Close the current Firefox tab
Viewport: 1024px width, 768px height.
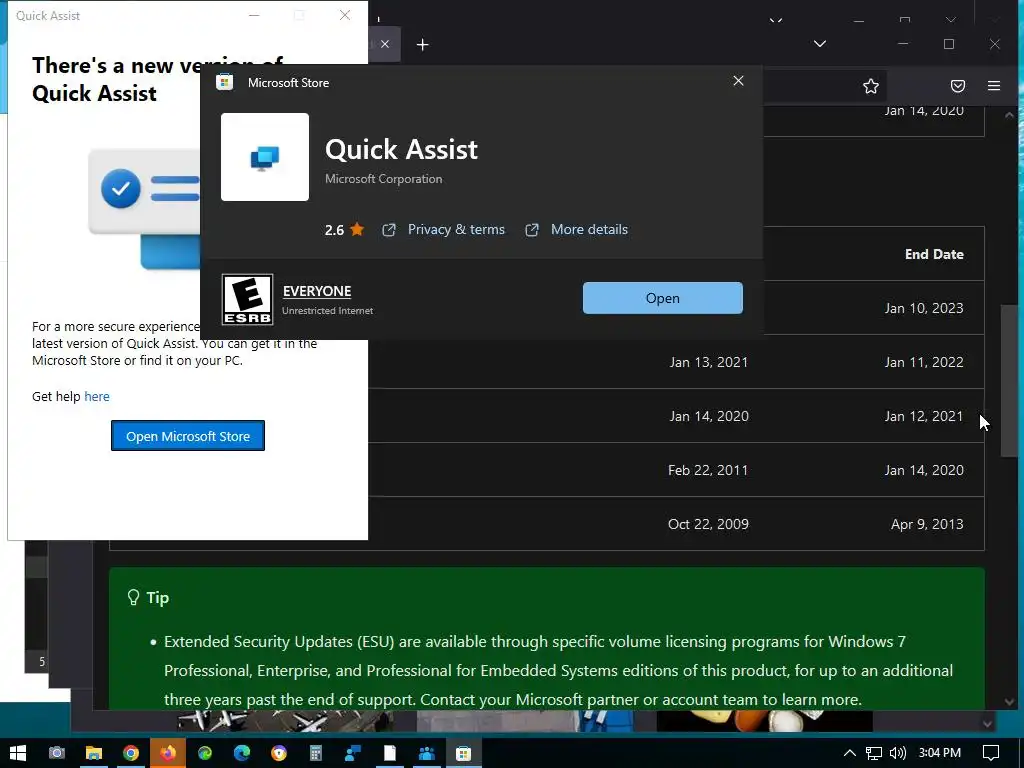click(x=385, y=44)
